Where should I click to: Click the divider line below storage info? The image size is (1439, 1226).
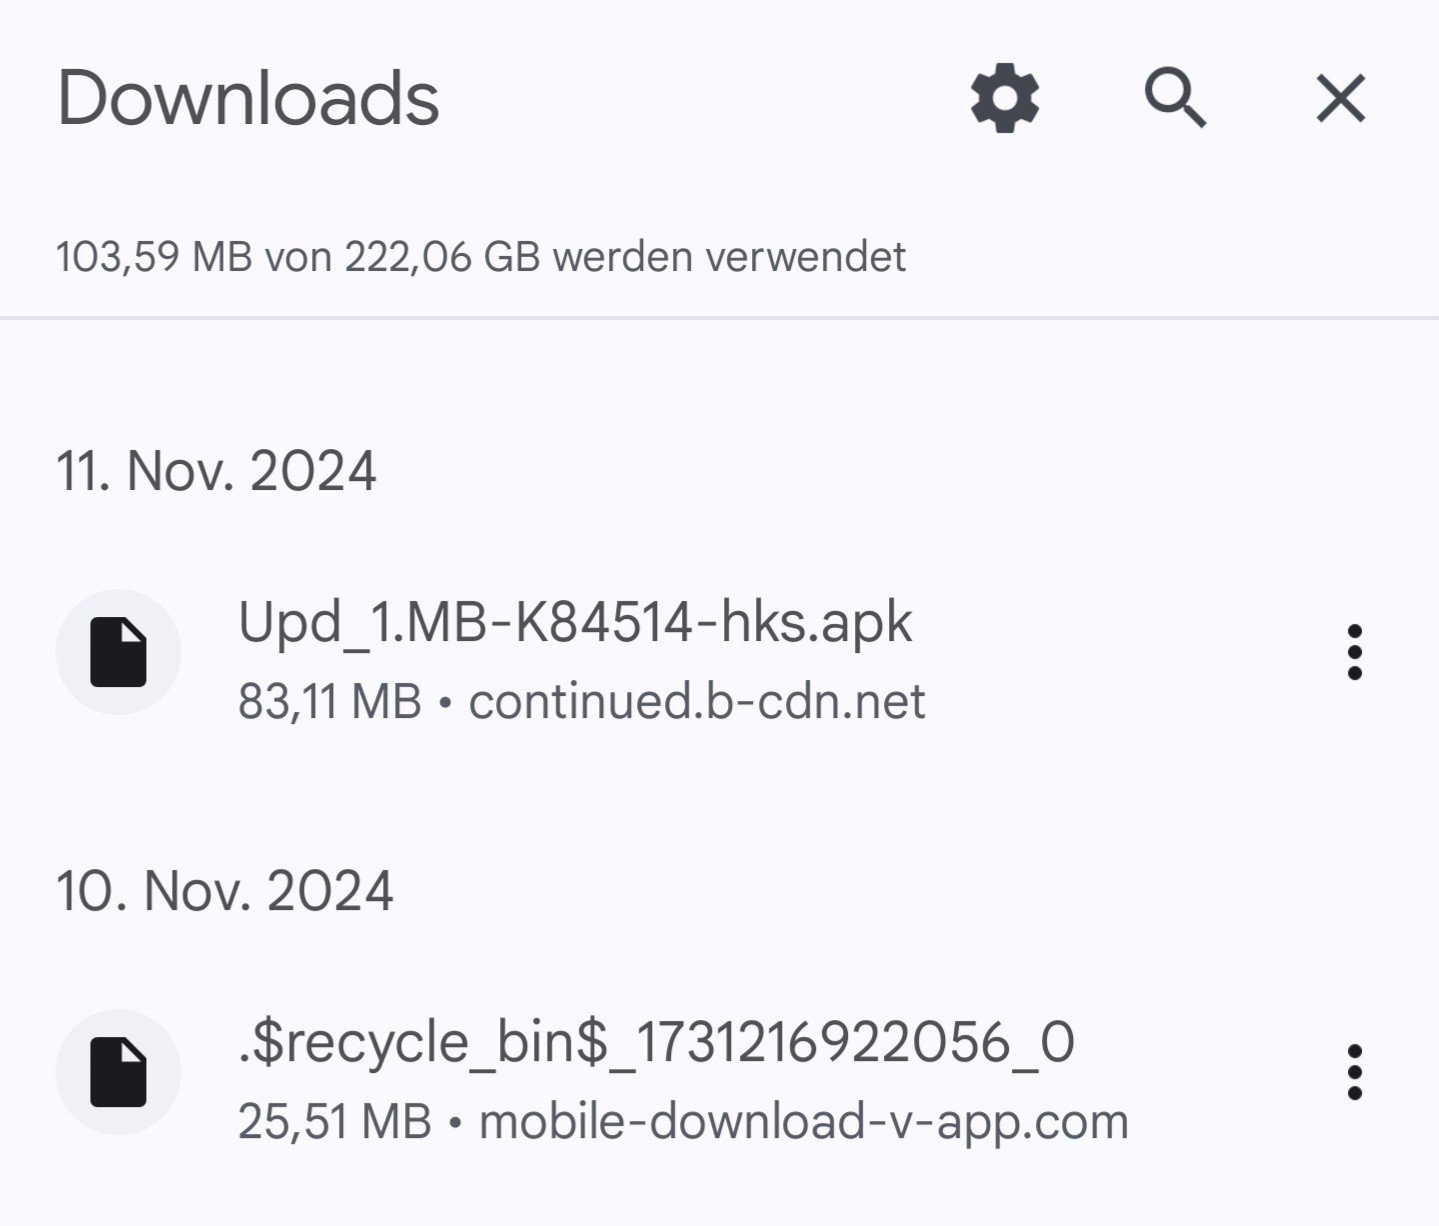click(719, 318)
